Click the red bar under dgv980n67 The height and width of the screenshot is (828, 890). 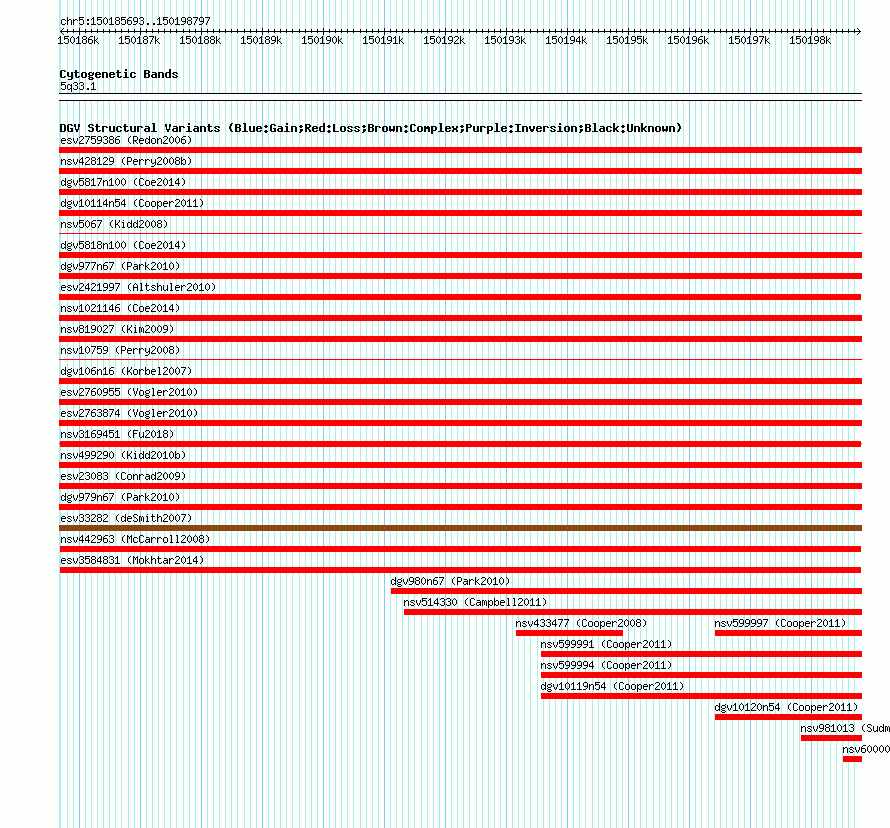pyautogui.click(x=626, y=591)
